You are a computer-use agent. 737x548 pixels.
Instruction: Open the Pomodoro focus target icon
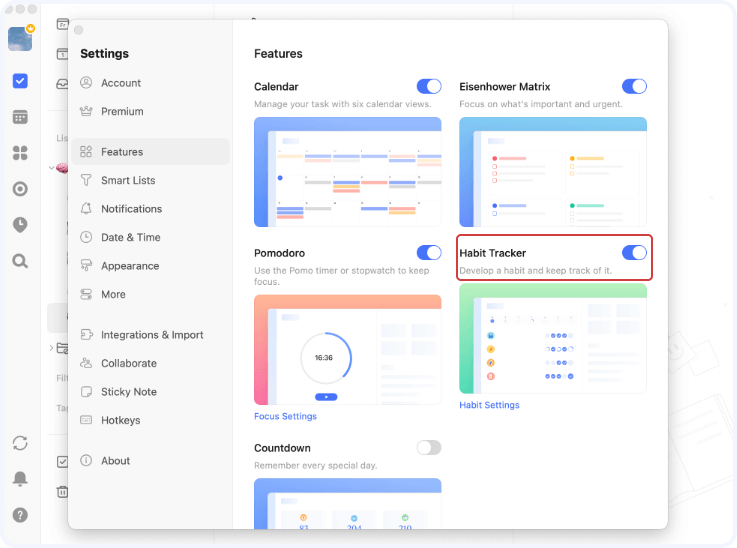coord(20,189)
